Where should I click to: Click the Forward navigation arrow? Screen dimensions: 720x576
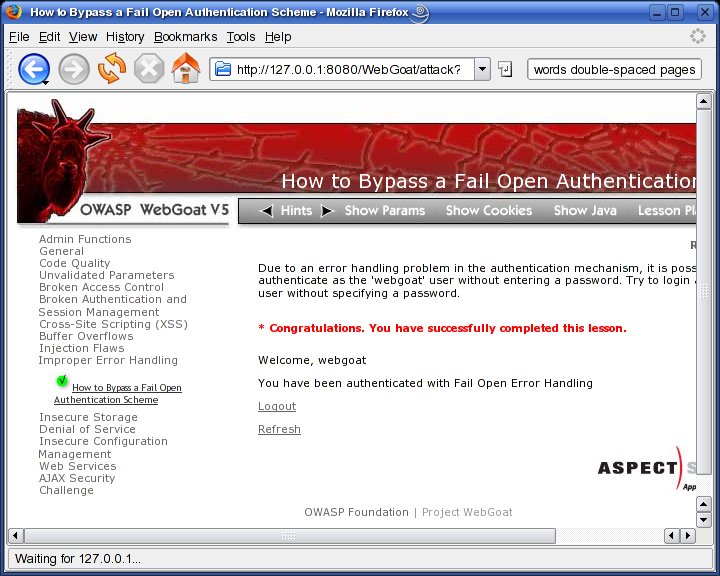click(74, 69)
